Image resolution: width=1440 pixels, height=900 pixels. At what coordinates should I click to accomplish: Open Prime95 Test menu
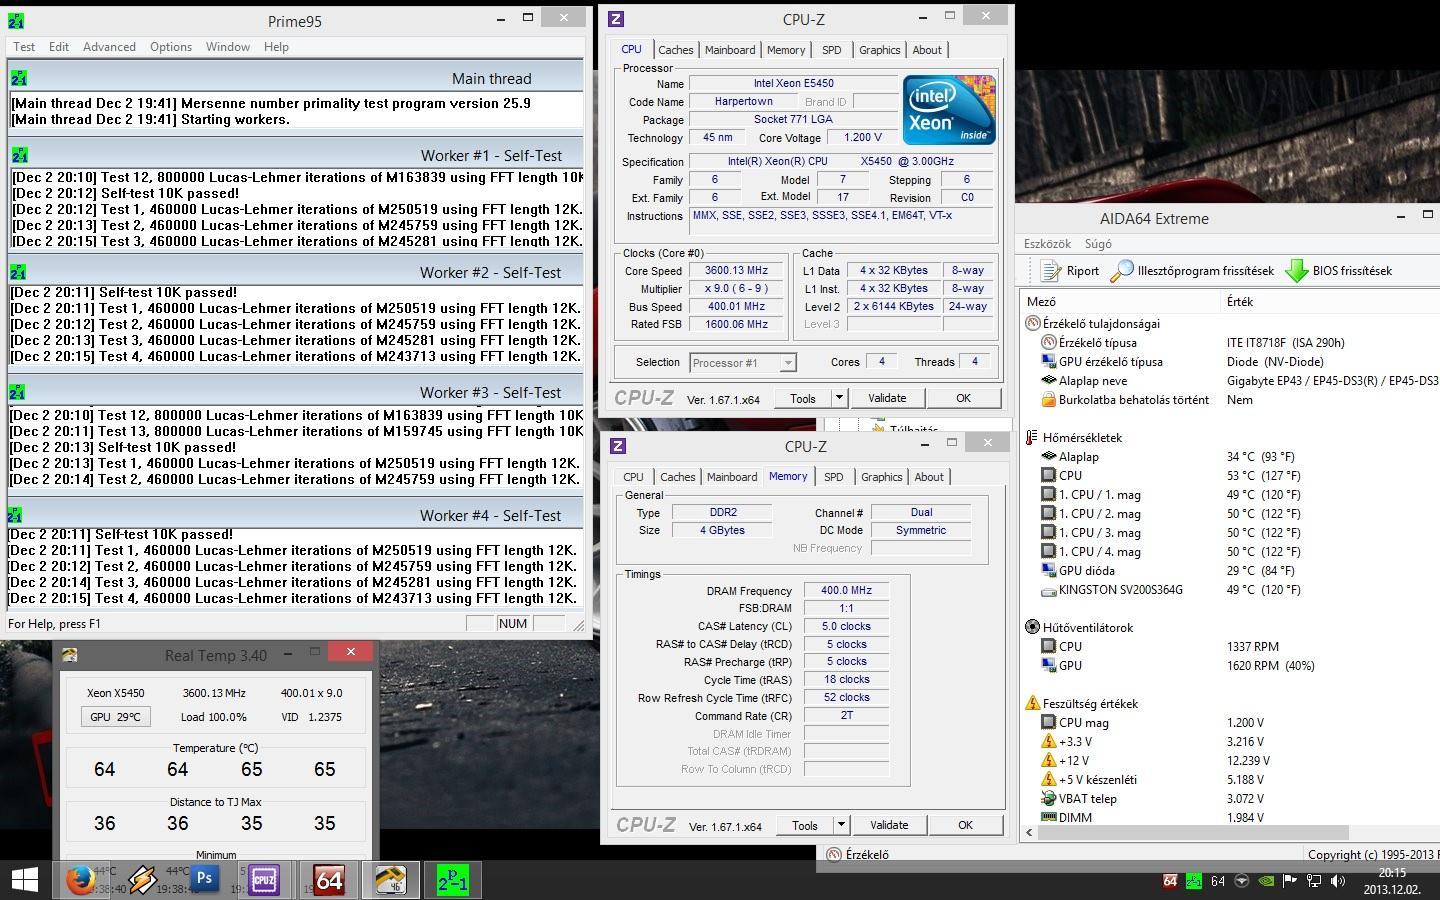[x=24, y=47]
